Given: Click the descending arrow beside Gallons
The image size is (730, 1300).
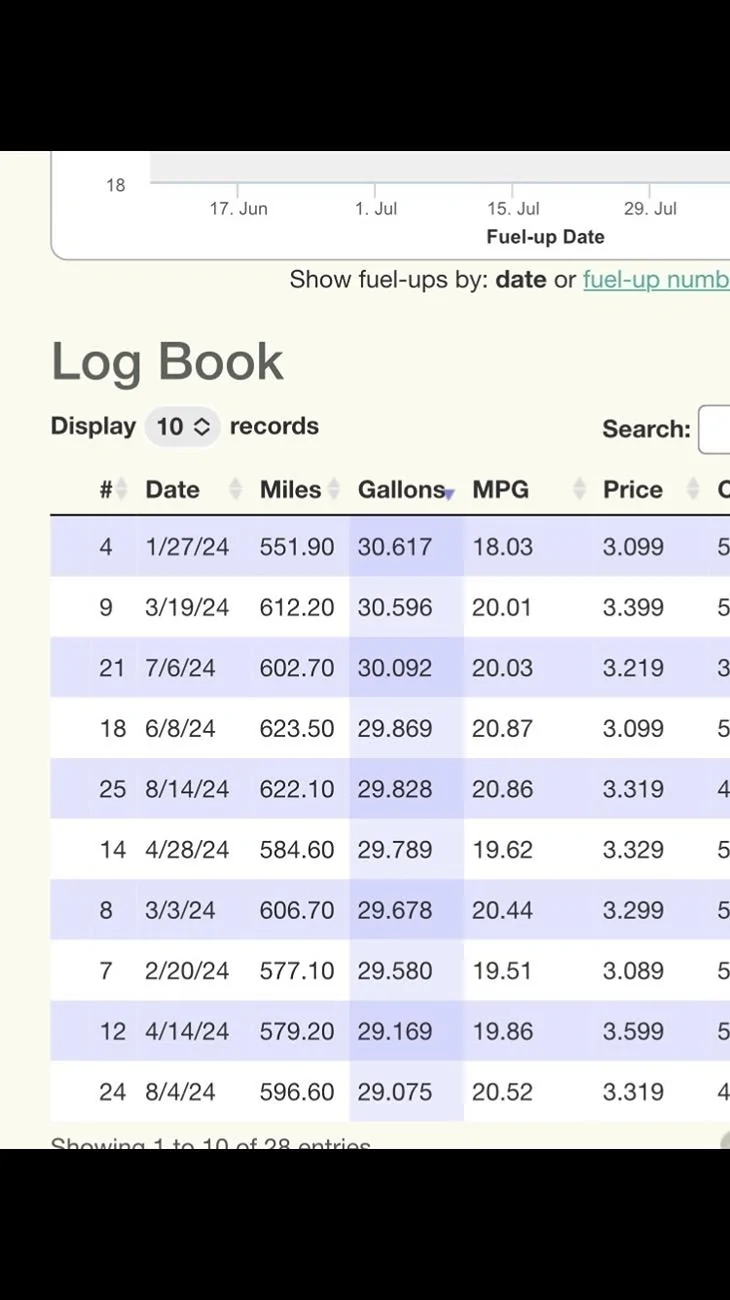Looking at the screenshot, I should tap(450, 493).
